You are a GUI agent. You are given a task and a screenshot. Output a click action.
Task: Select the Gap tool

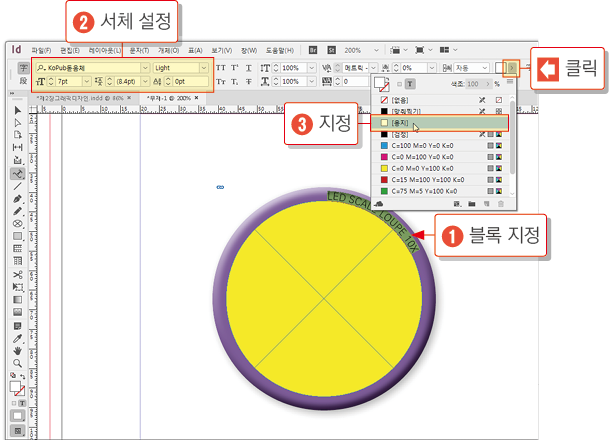[x=17, y=147]
